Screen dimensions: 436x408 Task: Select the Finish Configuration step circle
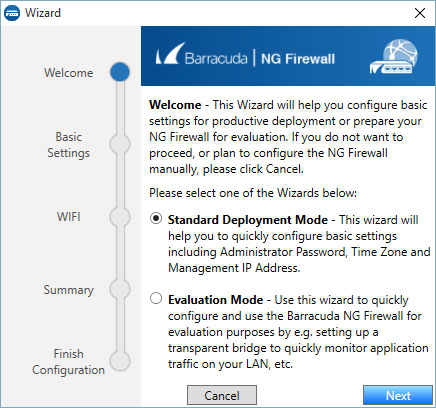[x=120, y=361]
